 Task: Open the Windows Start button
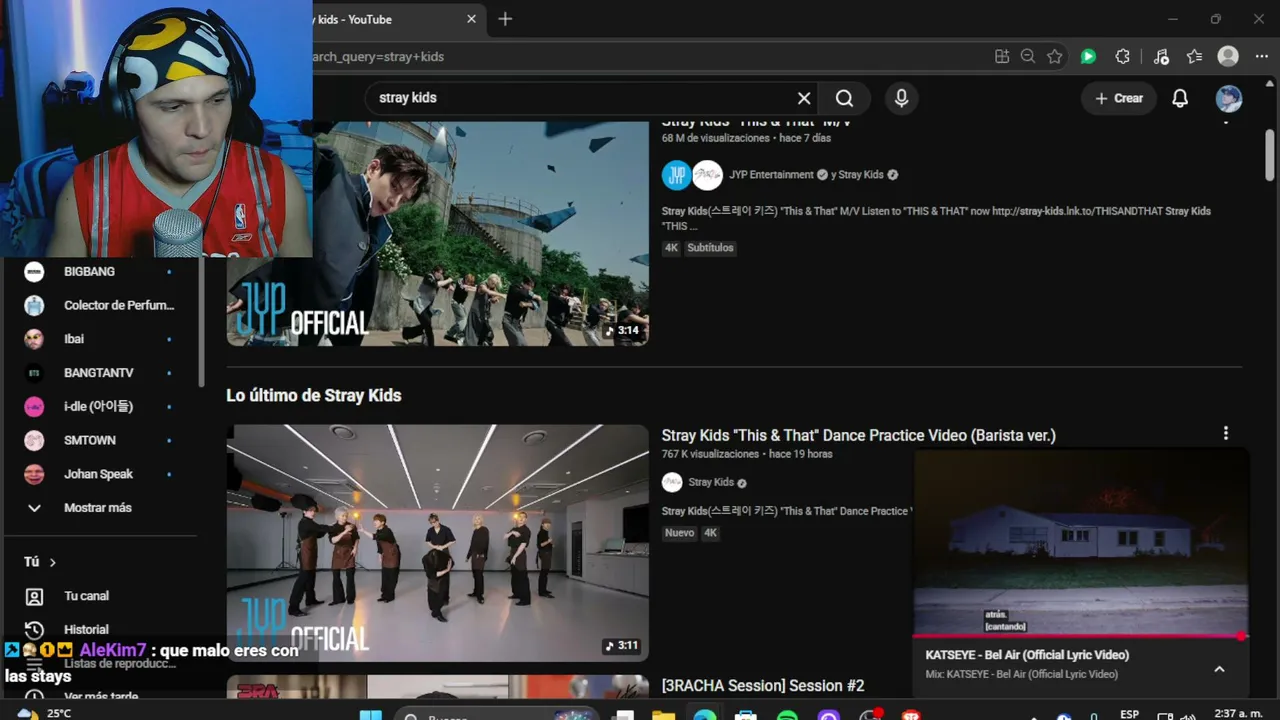(370, 712)
